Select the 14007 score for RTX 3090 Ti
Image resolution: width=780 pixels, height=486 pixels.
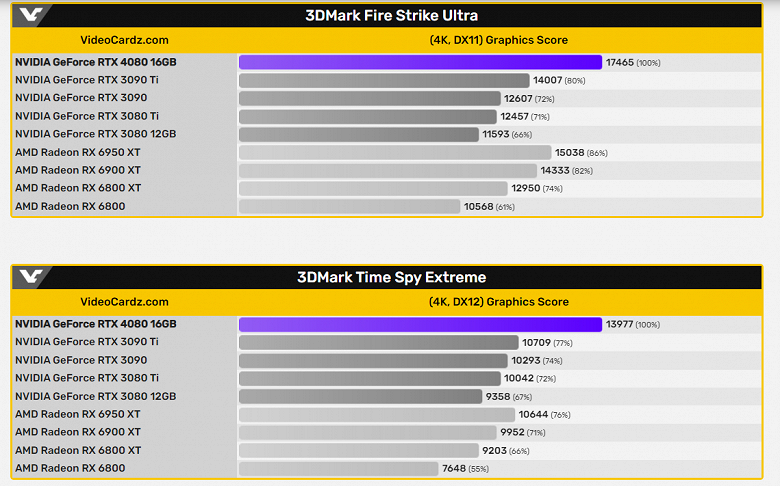[x=548, y=80]
